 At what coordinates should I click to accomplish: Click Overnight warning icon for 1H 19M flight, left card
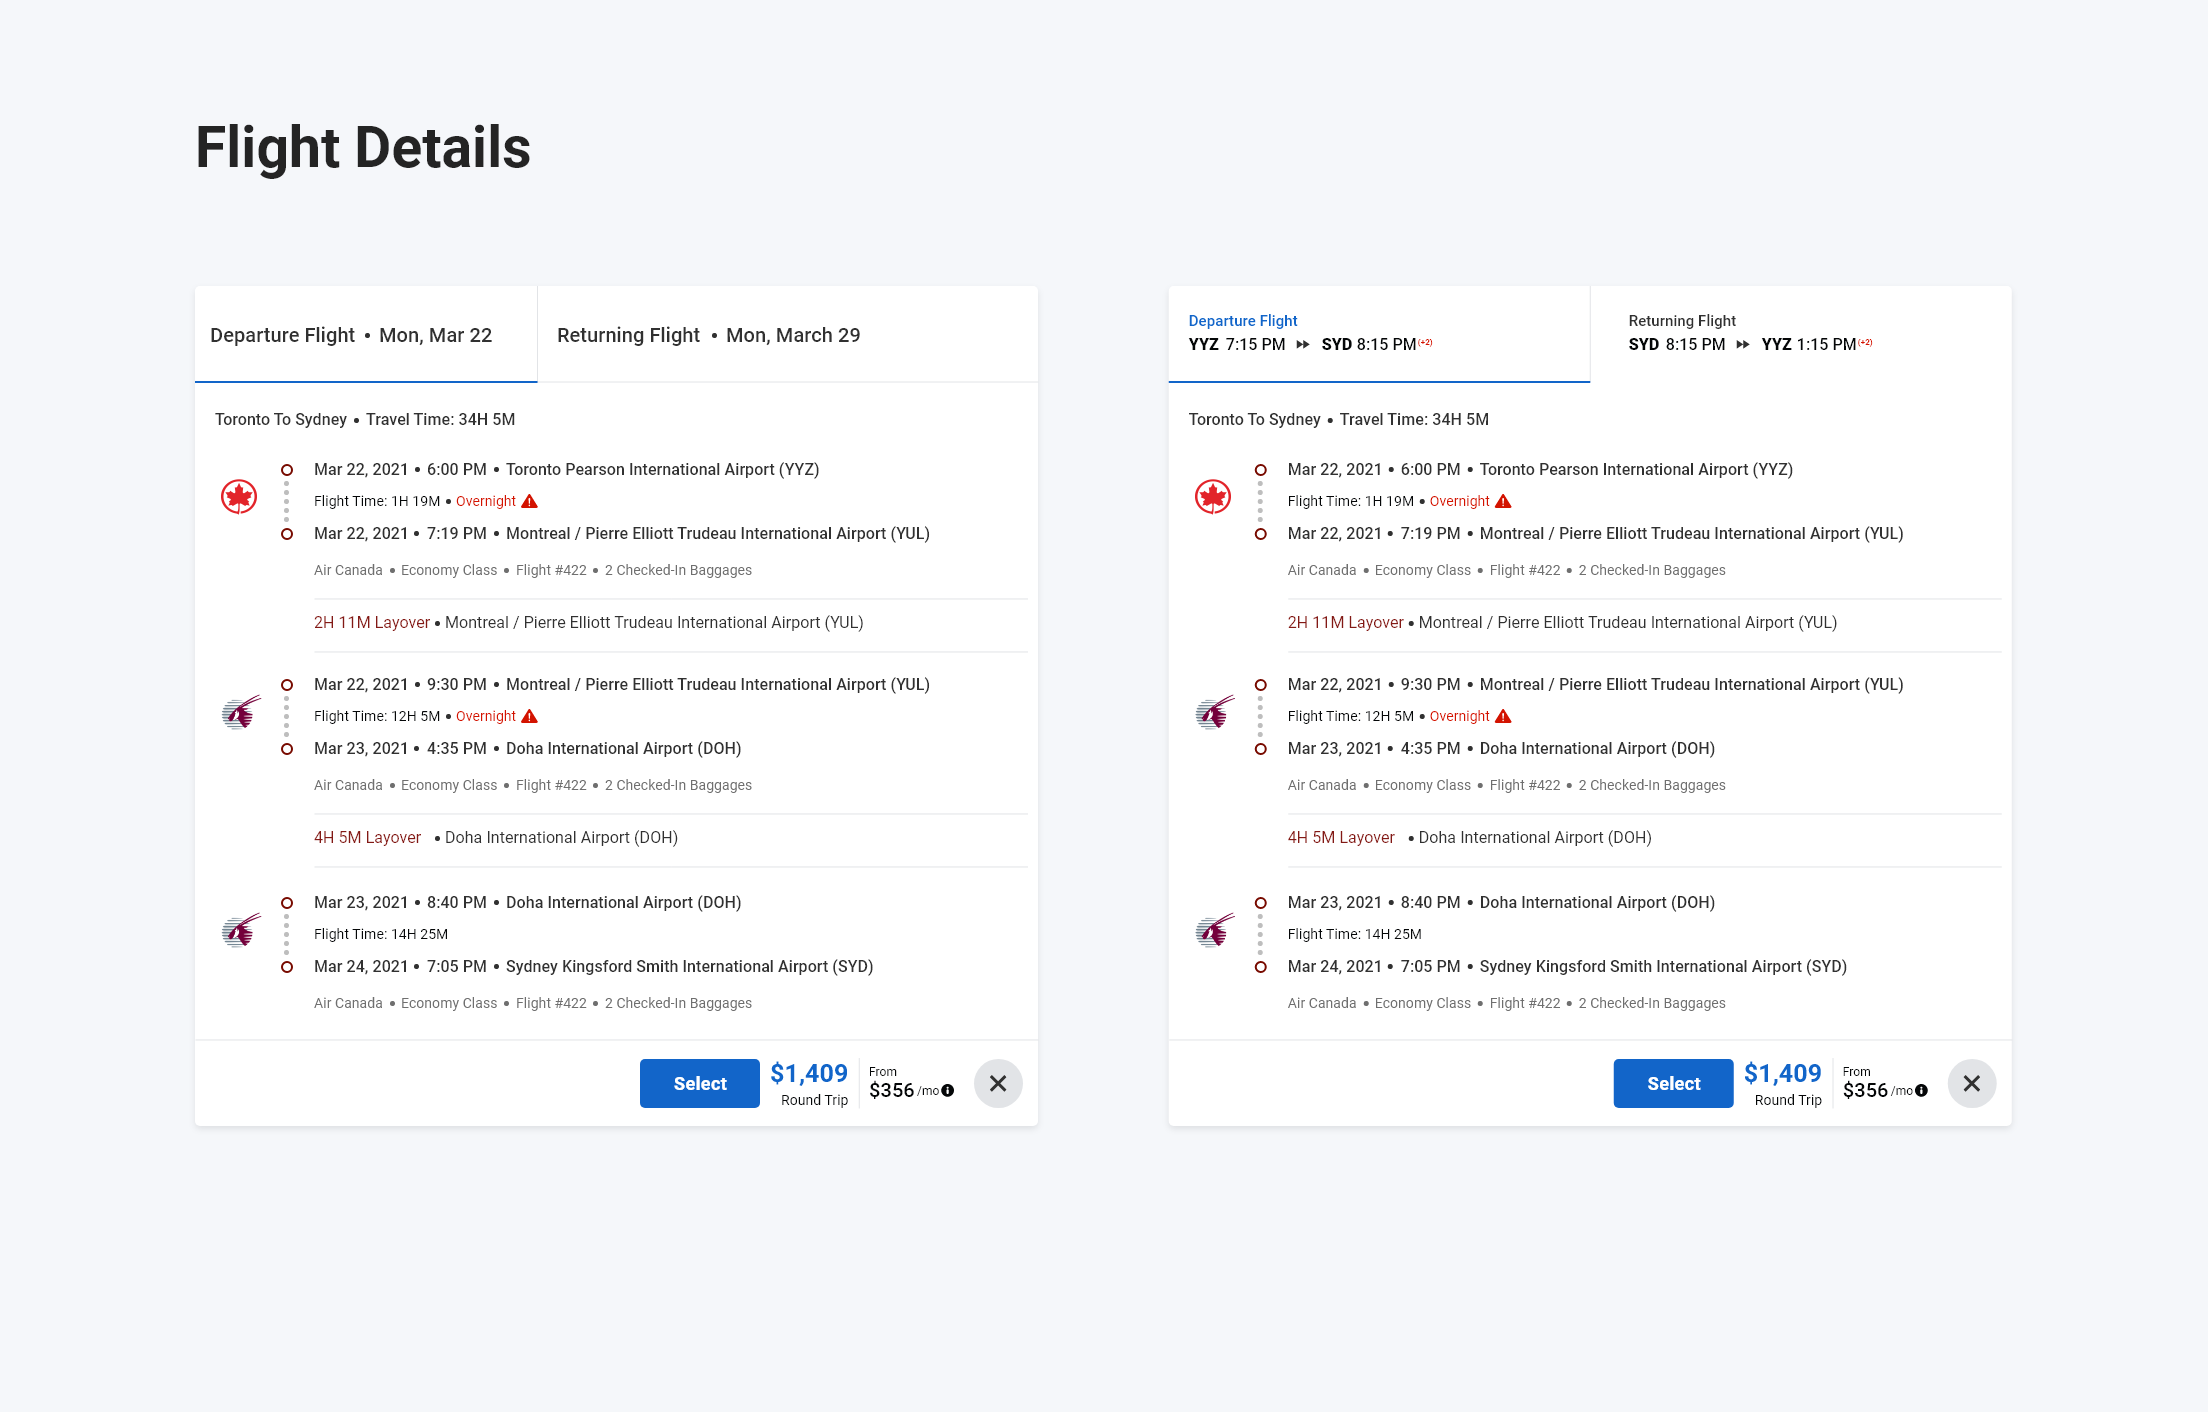530,501
